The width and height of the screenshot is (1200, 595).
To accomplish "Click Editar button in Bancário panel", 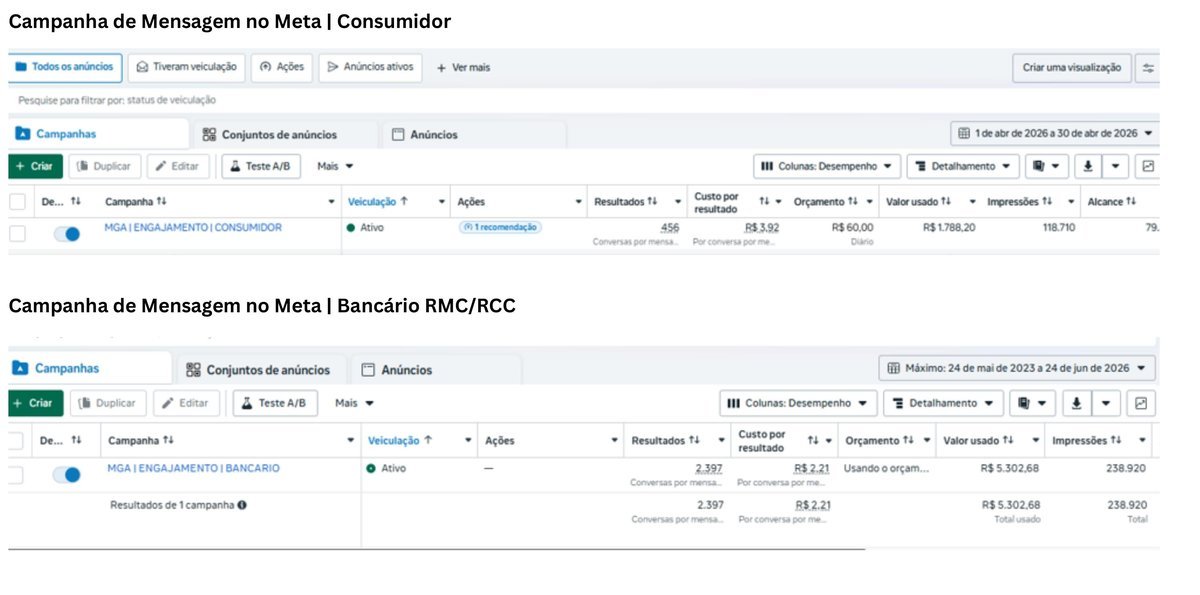I will (x=186, y=403).
